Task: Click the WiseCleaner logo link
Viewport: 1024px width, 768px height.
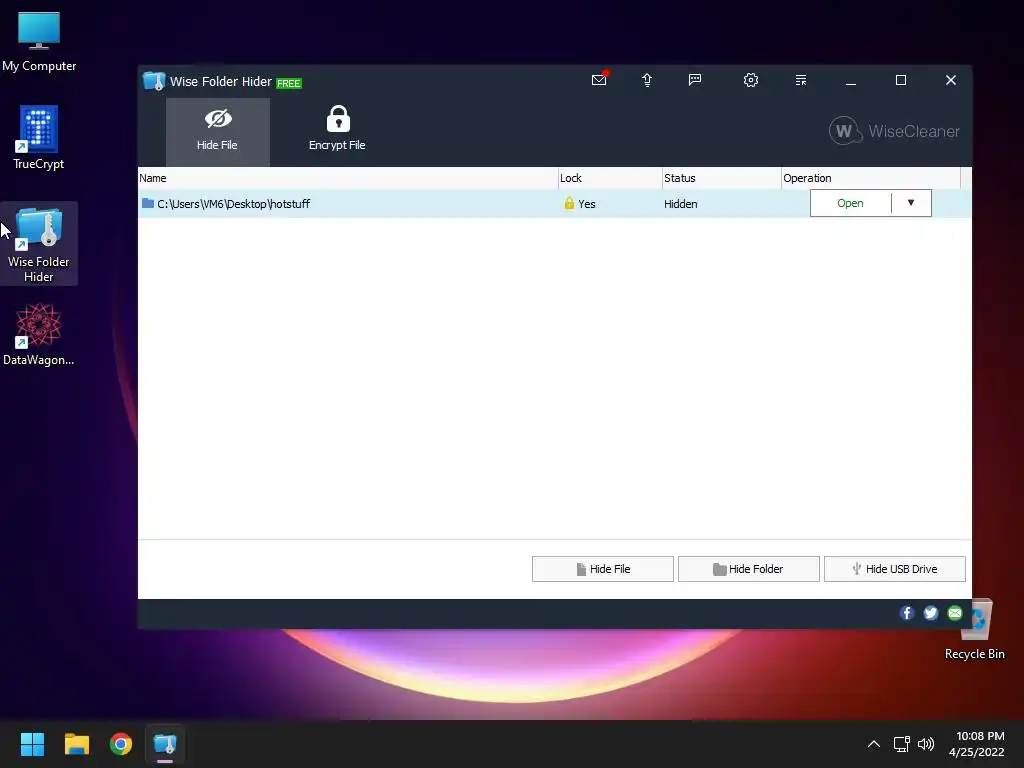Action: (894, 131)
